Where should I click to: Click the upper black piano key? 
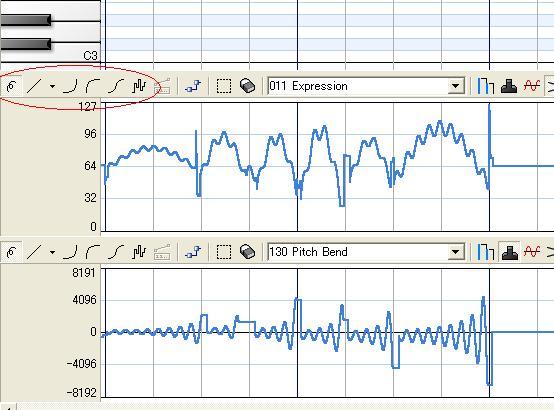click(25, 20)
